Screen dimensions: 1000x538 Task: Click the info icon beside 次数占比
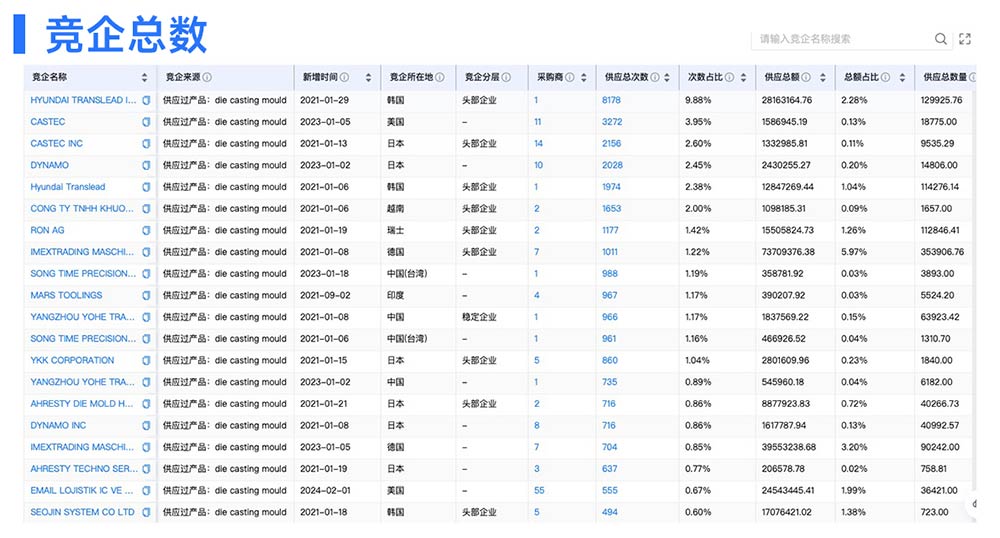coord(729,78)
